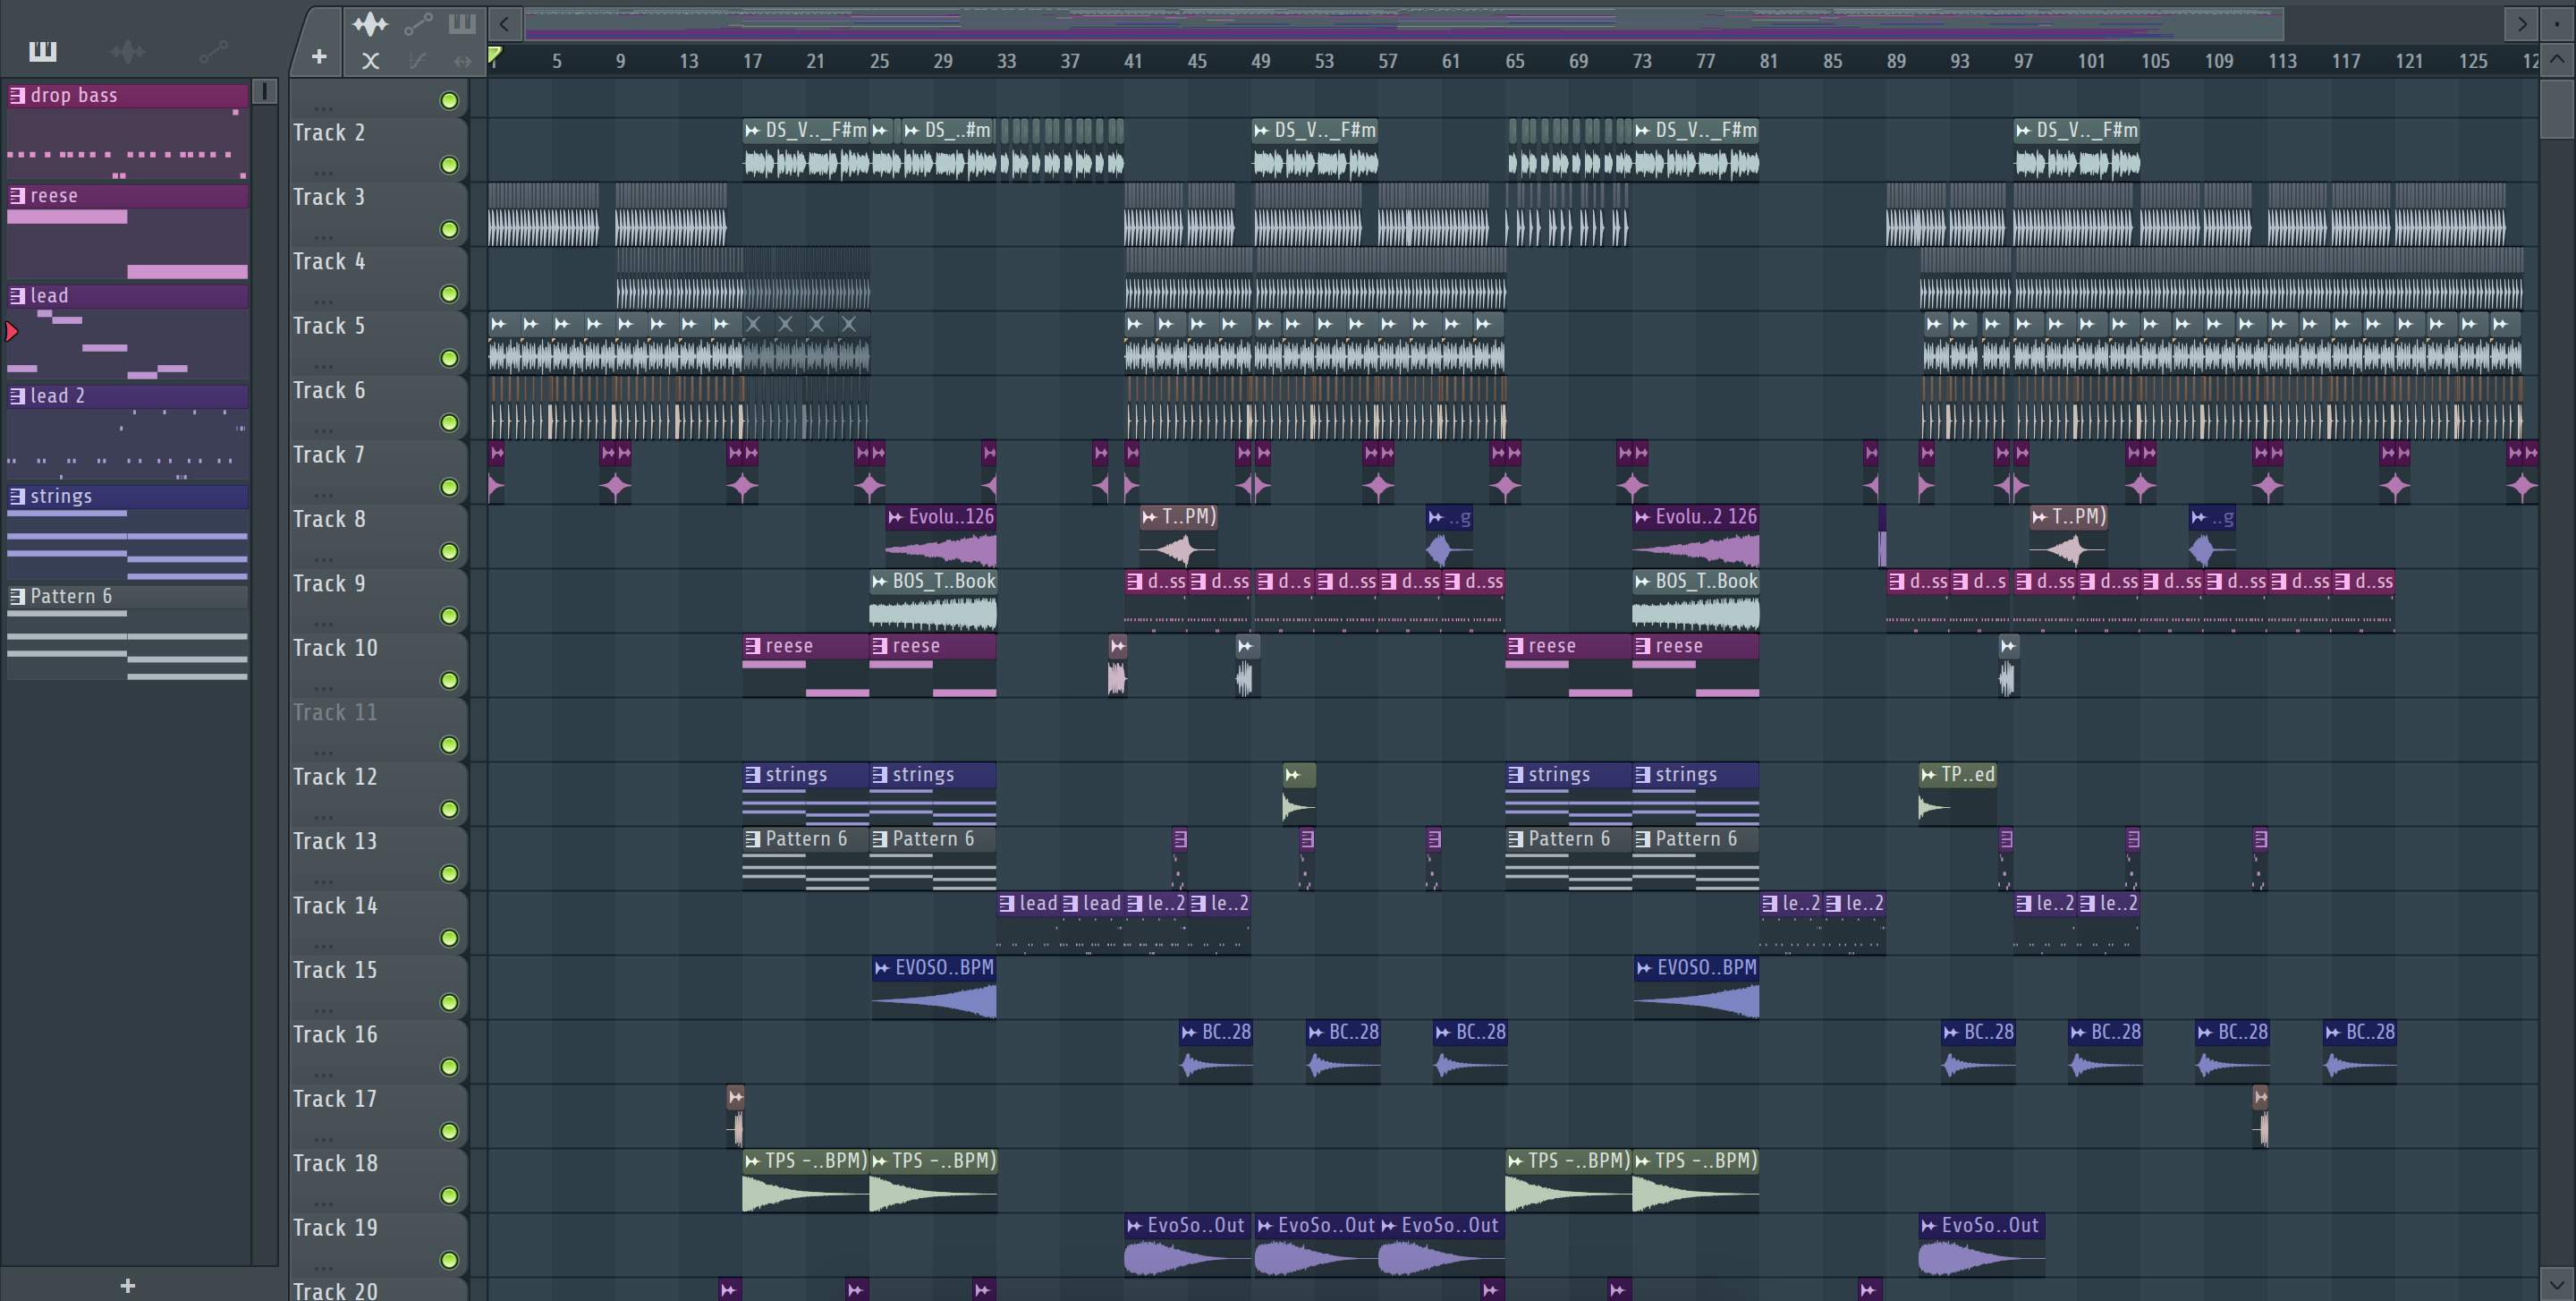The width and height of the screenshot is (2576, 1301).
Task: Select the DS_V.._F#m clip at bar 97
Action: pos(2078,150)
